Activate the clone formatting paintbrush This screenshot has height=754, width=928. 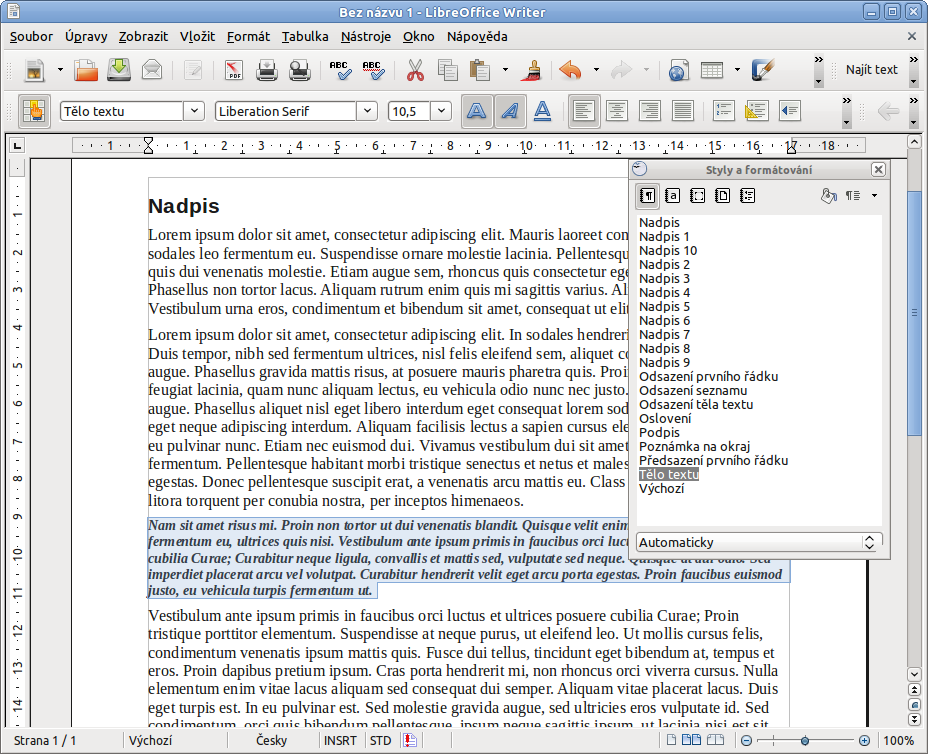tap(531, 70)
